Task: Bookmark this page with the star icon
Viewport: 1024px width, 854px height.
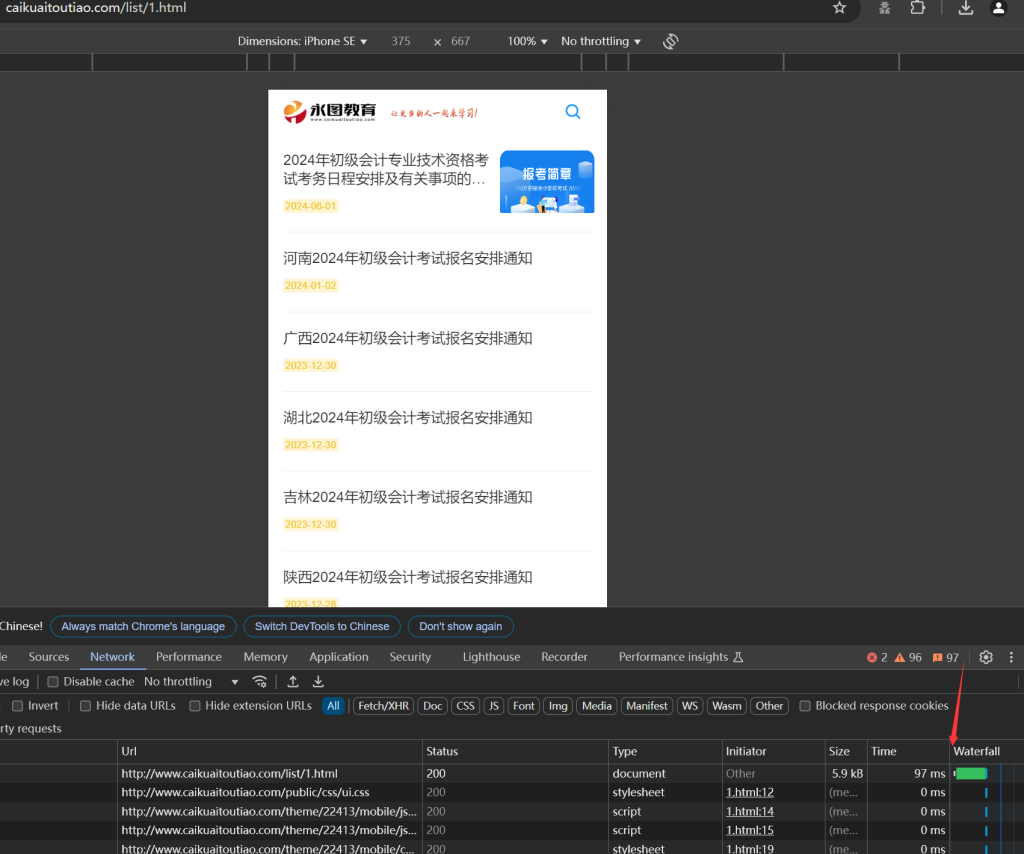Action: 839,8
